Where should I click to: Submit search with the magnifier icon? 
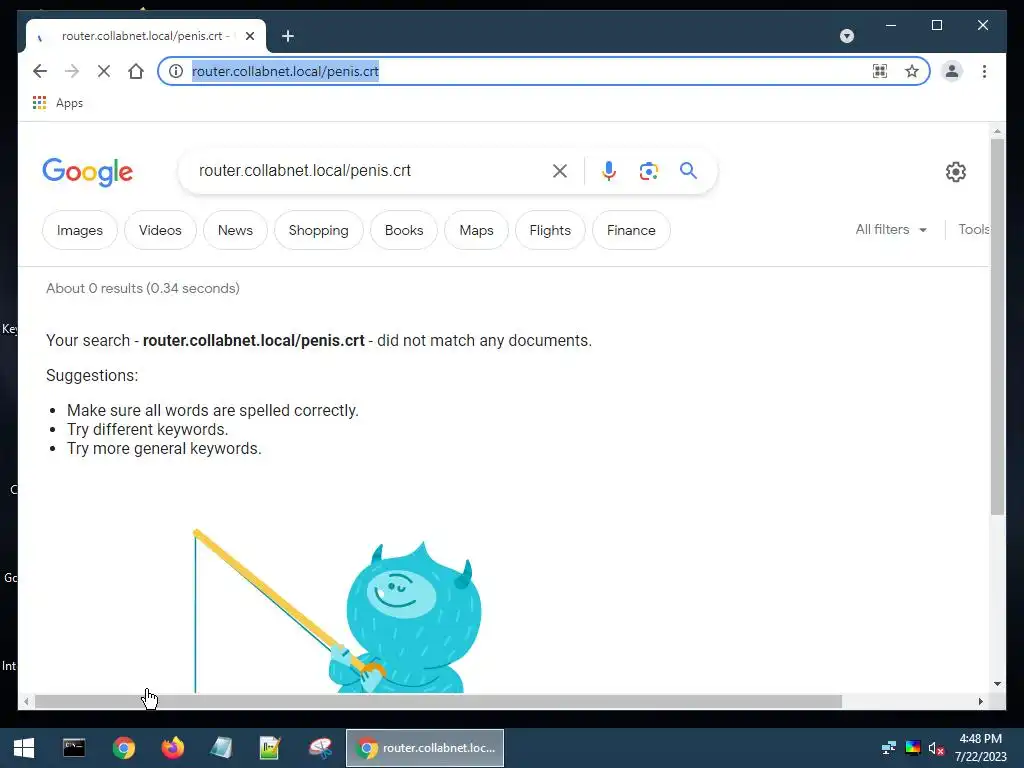[688, 170]
